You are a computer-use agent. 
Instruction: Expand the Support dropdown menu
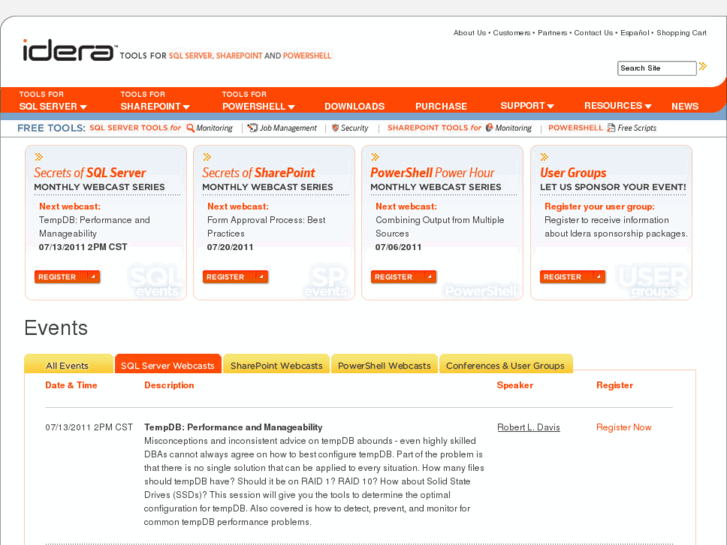(527, 106)
